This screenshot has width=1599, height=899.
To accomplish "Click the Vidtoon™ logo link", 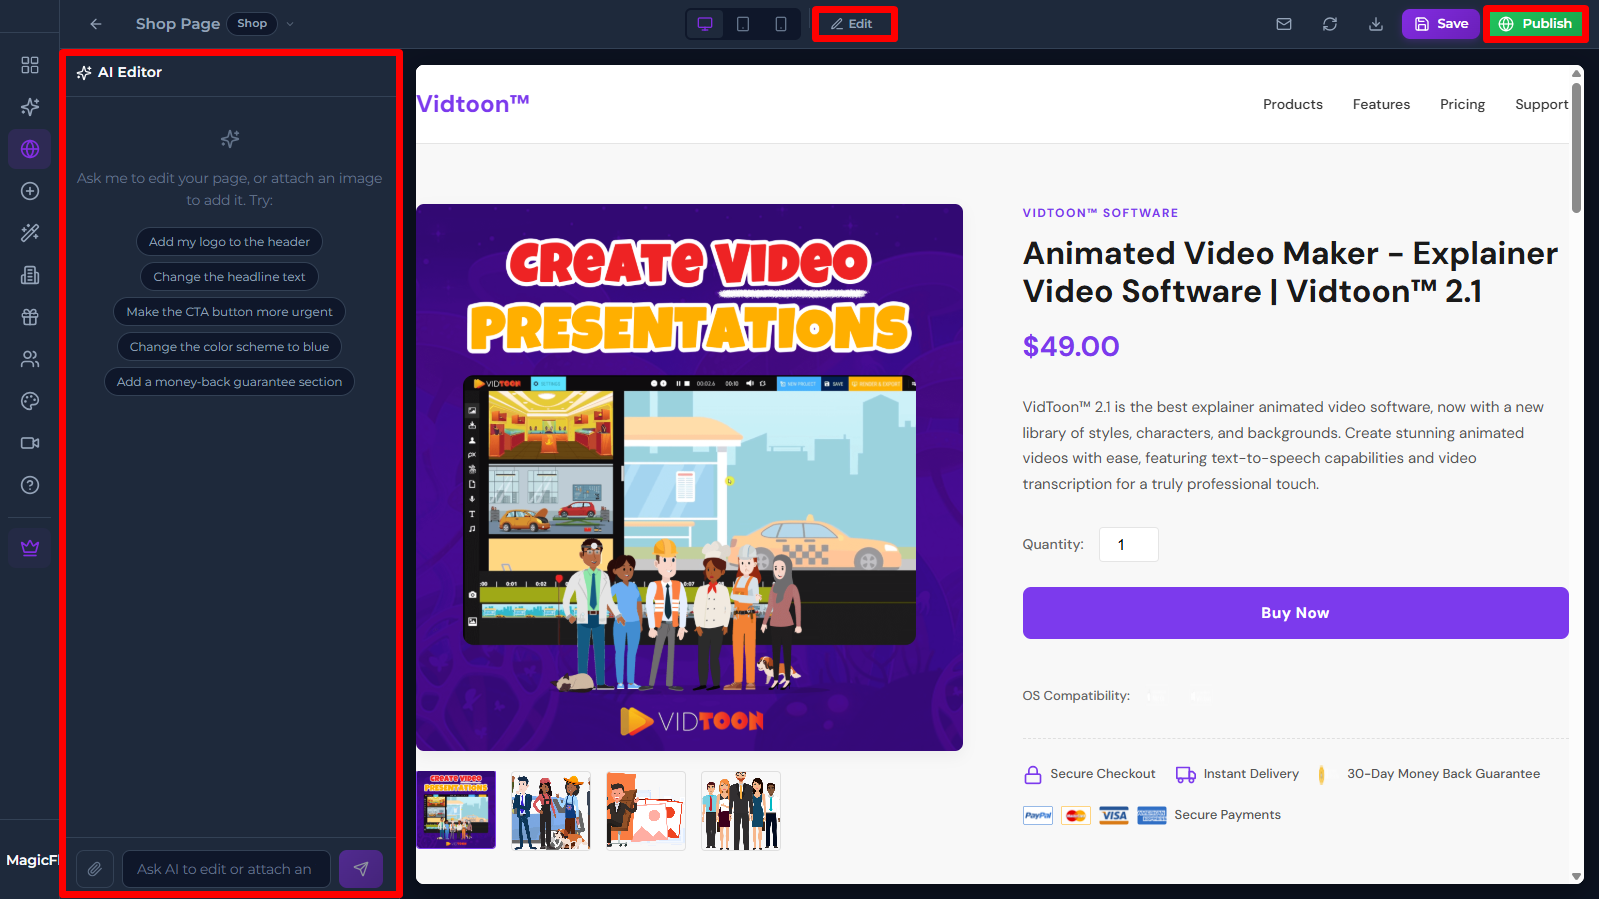I will coord(473,104).
